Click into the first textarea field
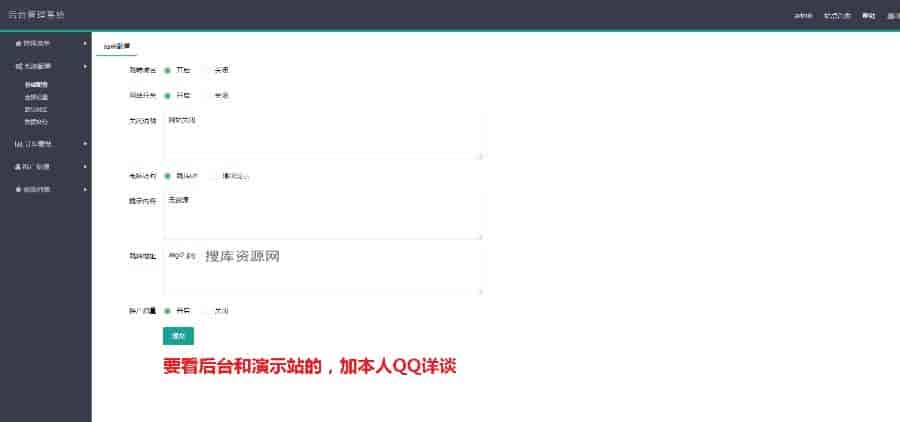This screenshot has width=900, height=422. [x=323, y=135]
